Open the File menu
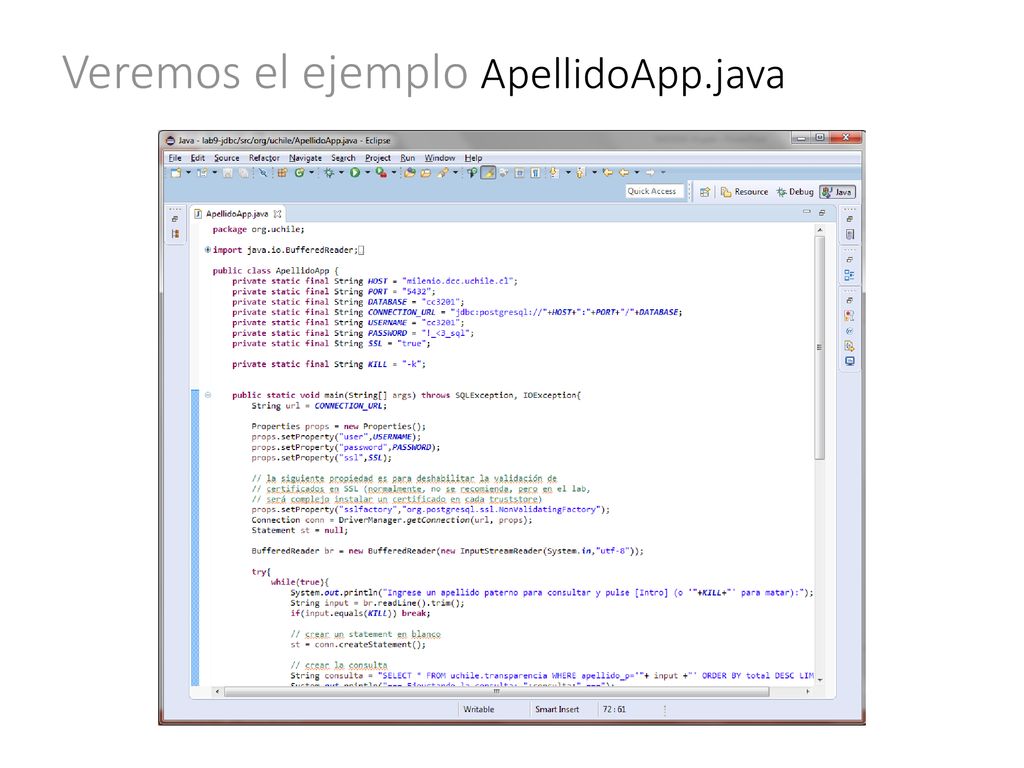 tap(175, 158)
